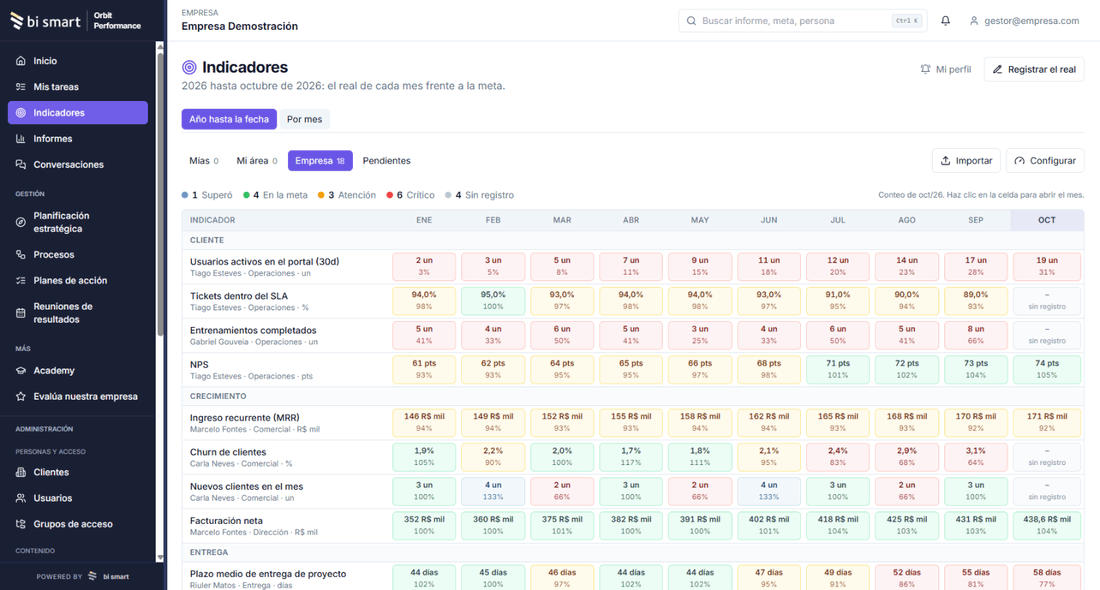Click the Churn de clientes indicator name
The width and height of the screenshot is (1100, 590).
(228, 452)
